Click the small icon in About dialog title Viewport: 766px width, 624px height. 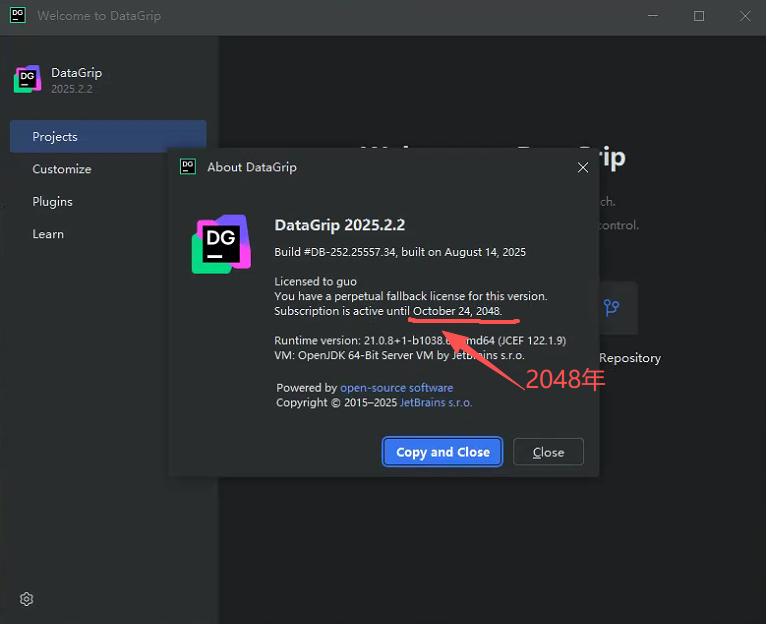pyautogui.click(x=188, y=167)
